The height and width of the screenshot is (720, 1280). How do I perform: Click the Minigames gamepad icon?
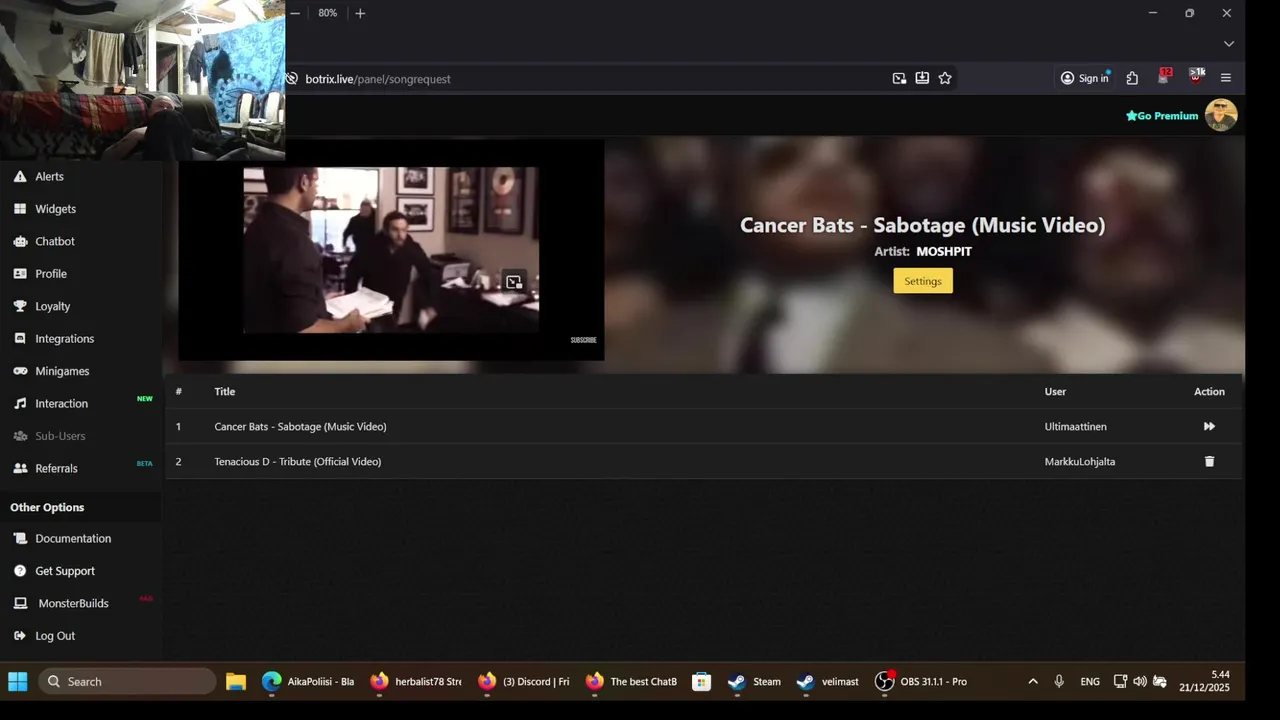20,371
